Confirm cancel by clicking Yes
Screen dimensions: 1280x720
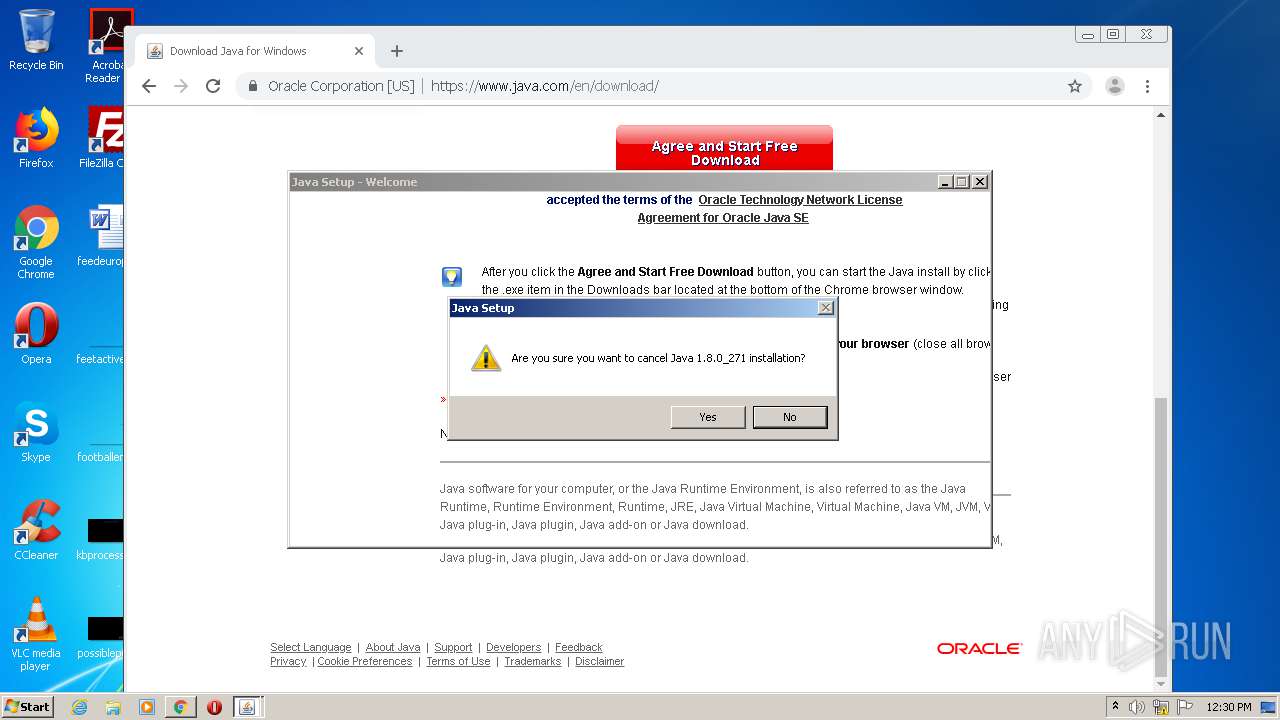(x=708, y=417)
